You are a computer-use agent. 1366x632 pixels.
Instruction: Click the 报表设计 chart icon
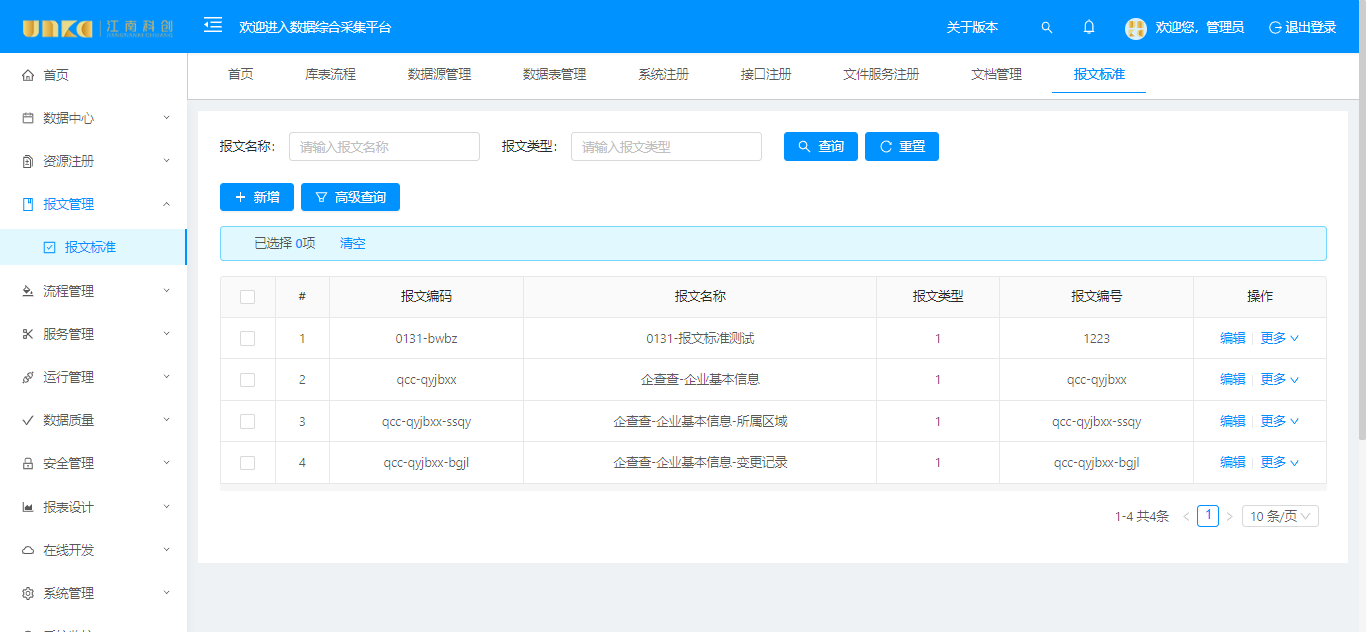pos(28,507)
